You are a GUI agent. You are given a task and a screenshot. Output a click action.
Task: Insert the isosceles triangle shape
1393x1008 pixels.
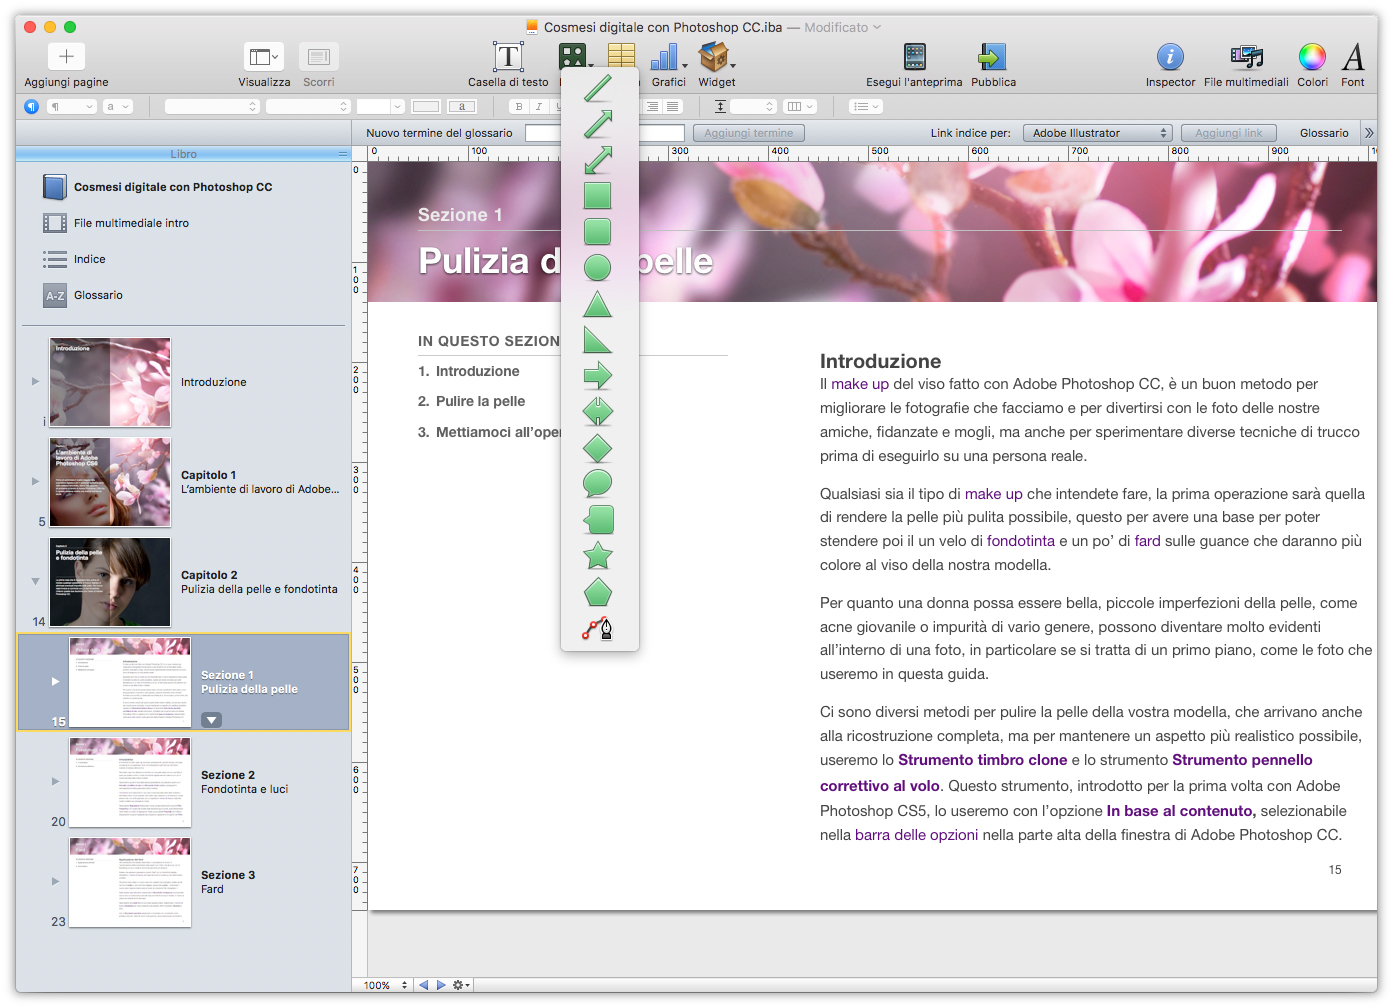point(598,304)
